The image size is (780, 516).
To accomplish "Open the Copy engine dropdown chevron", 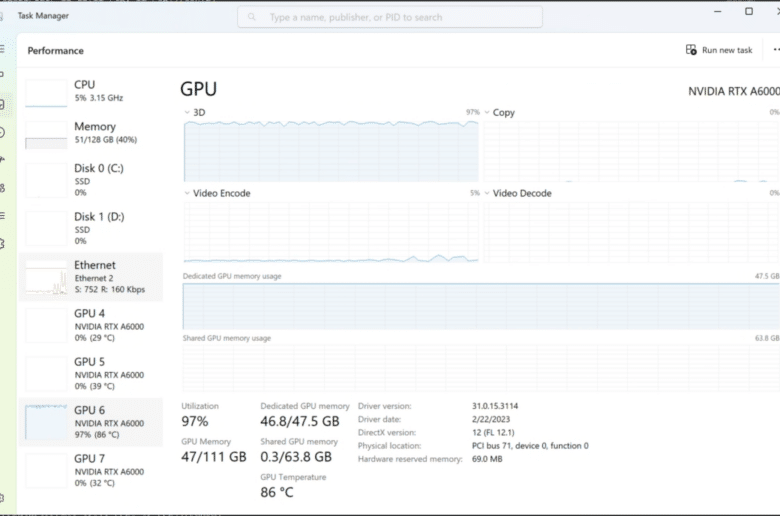I will [x=487, y=112].
